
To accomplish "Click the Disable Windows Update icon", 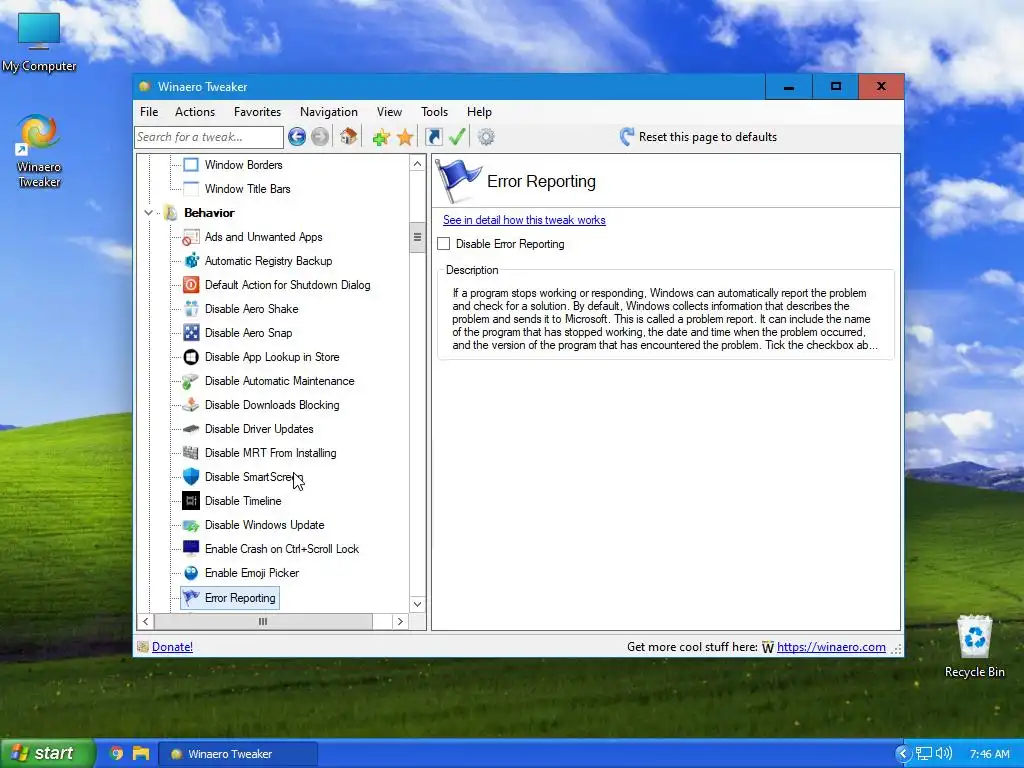I will click(191, 525).
